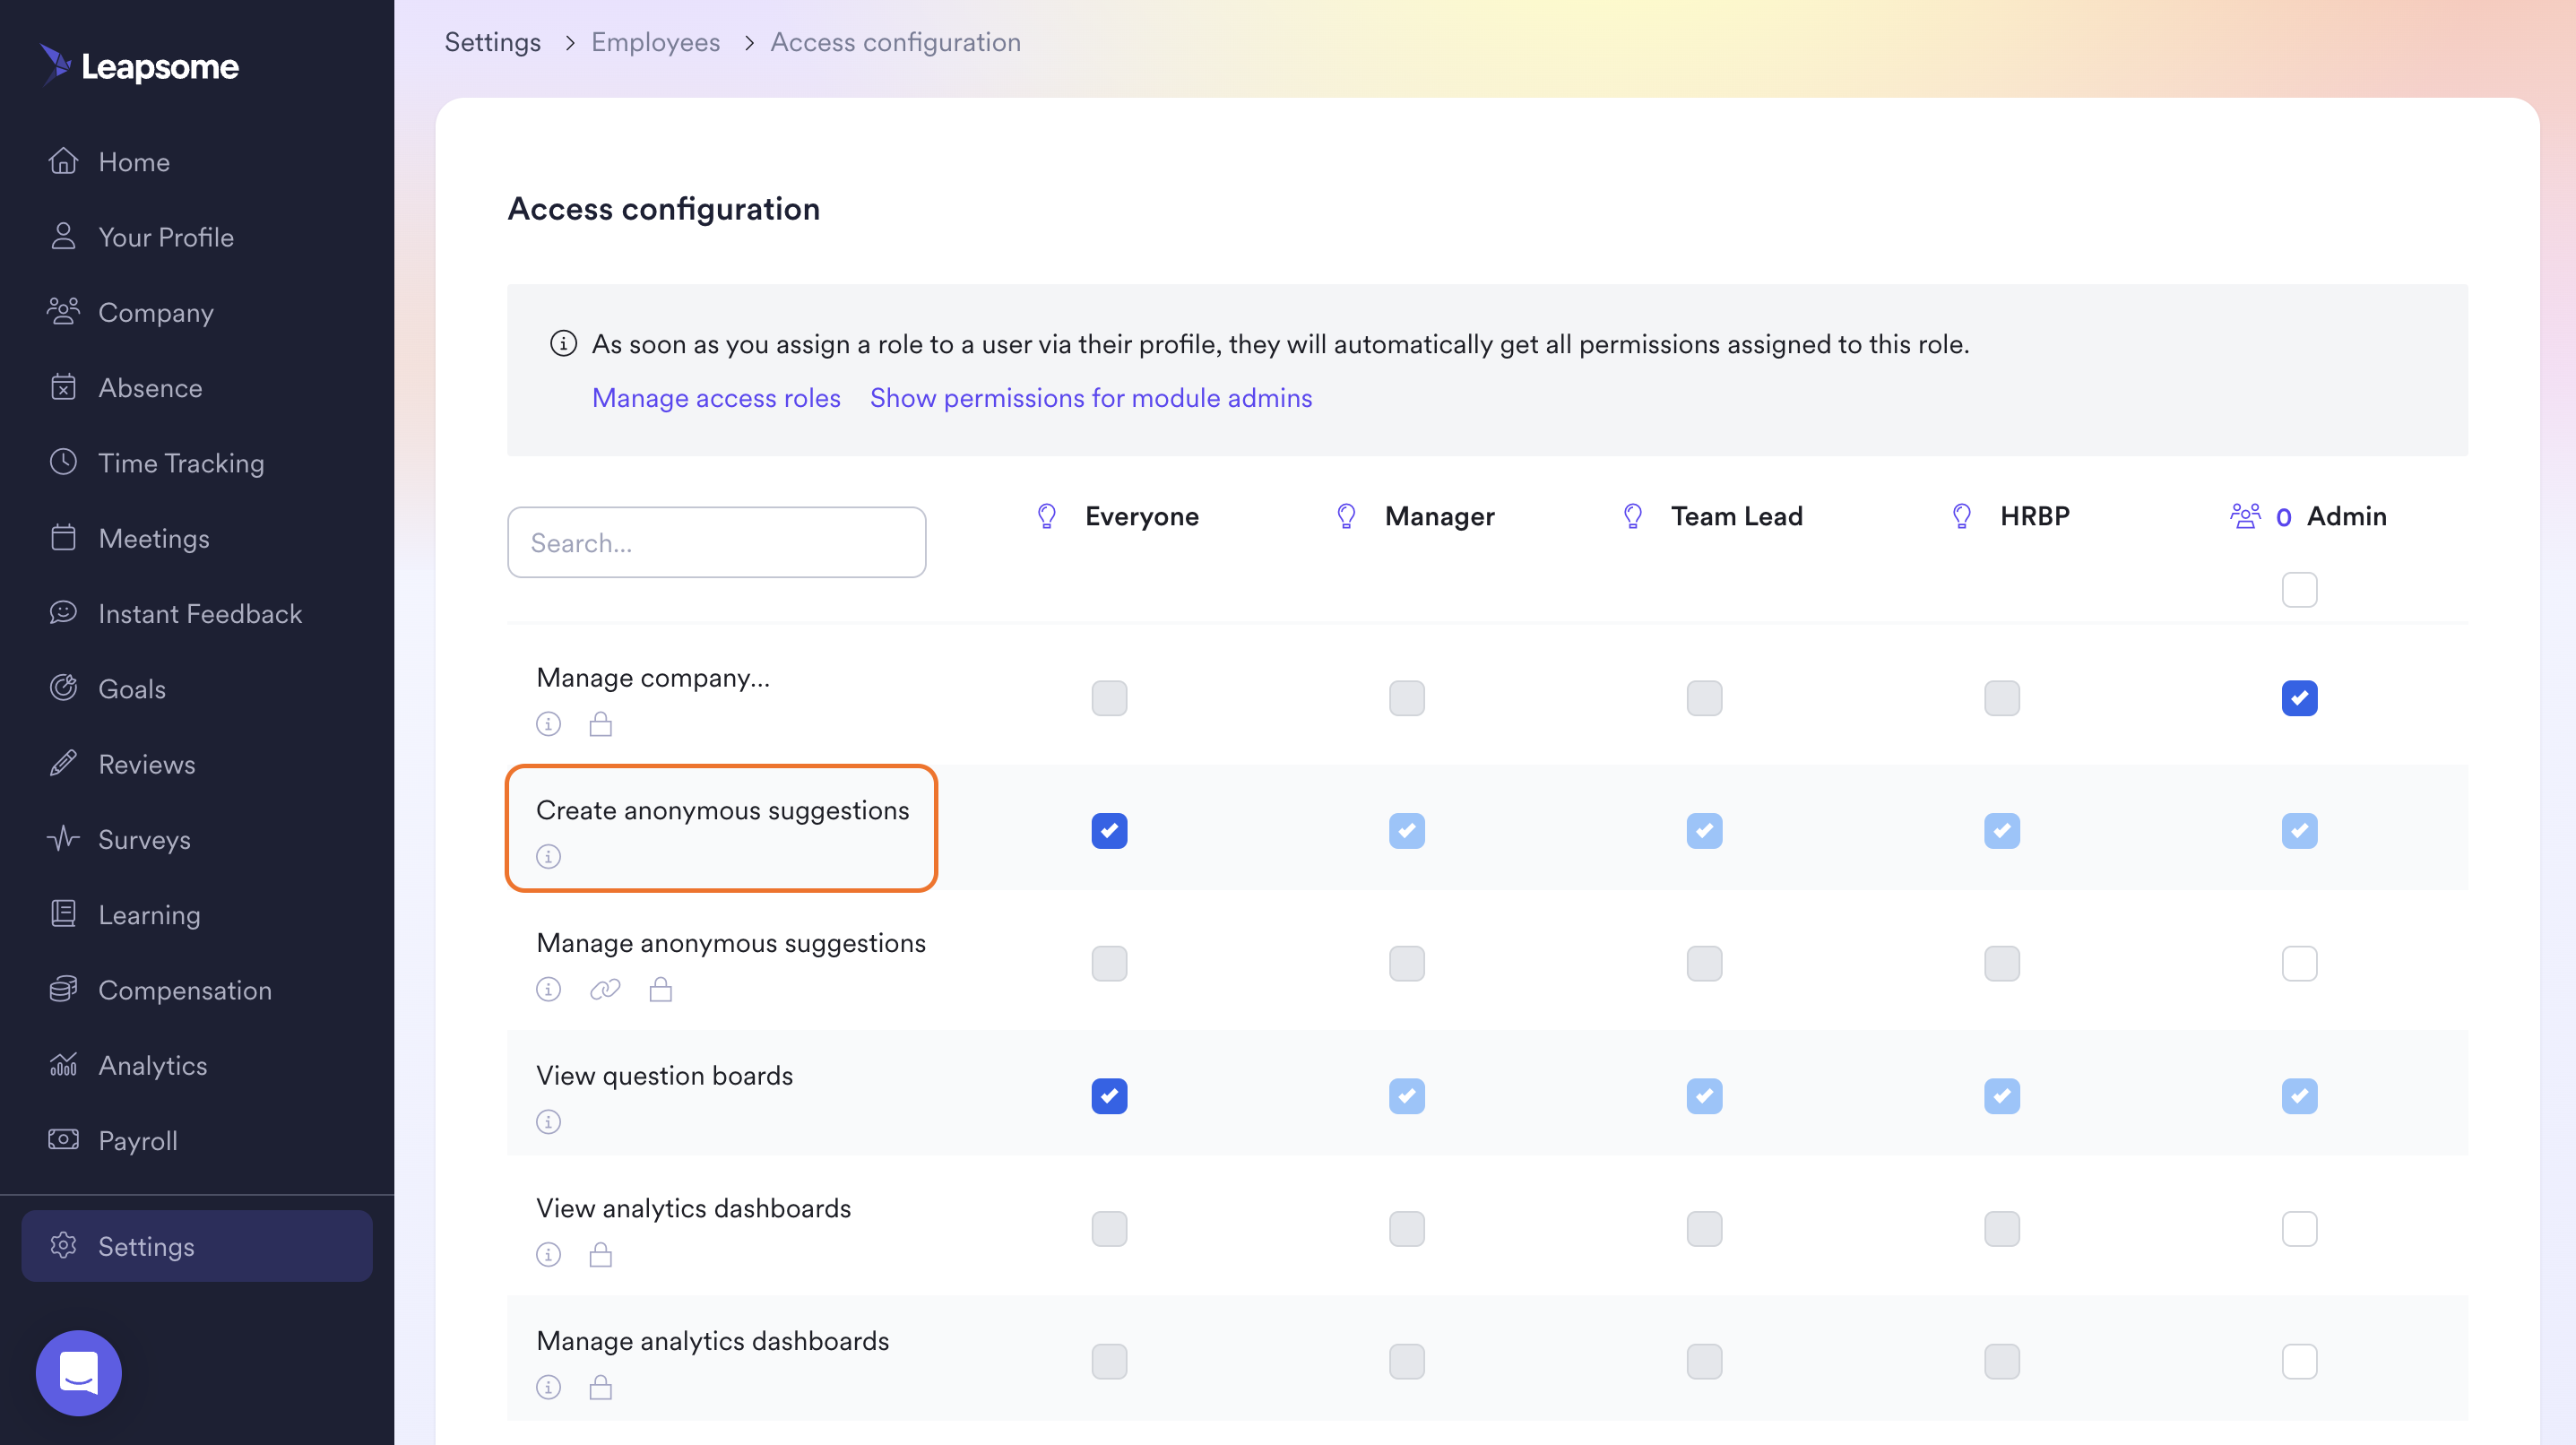Click the Goals target icon
The height and width of the screenshot is (1445, 2576).
click(x=63, y=688)
